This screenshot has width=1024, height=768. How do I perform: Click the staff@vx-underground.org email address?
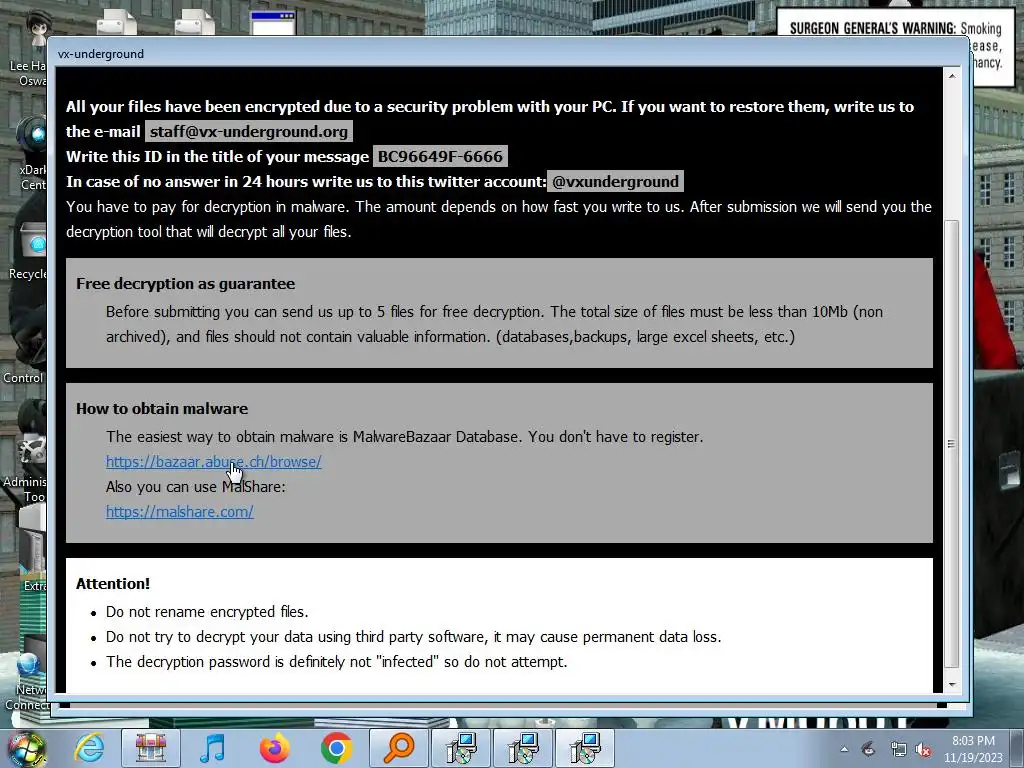(249, 131)
